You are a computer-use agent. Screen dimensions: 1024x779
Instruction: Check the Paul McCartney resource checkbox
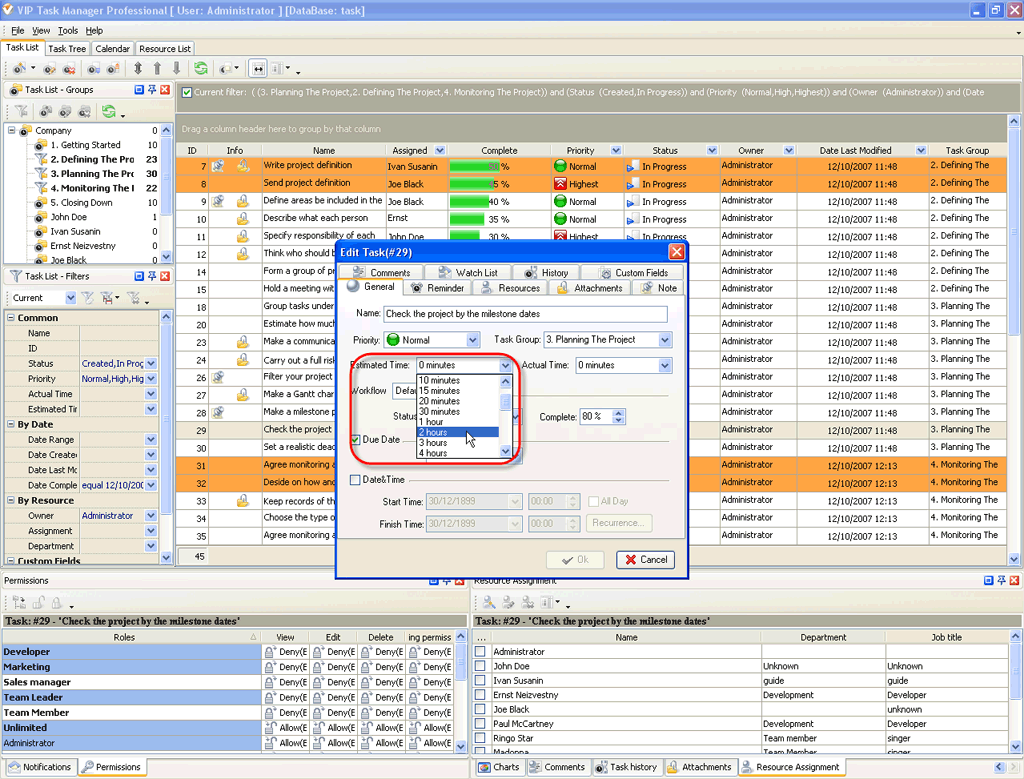click(481, 723)
